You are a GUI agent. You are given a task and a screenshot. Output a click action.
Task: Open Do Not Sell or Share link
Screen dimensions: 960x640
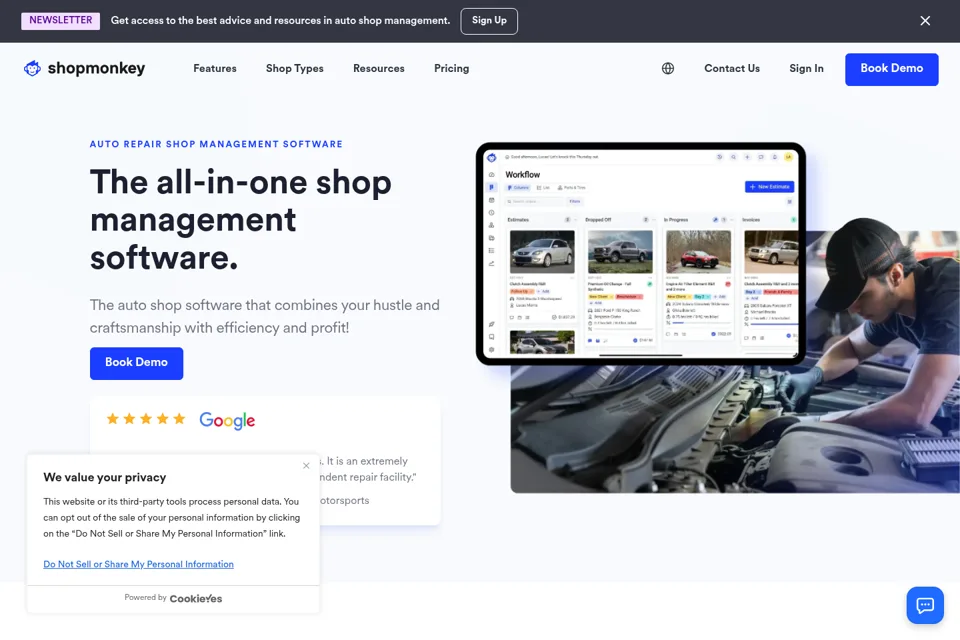(x=138, y=564)
